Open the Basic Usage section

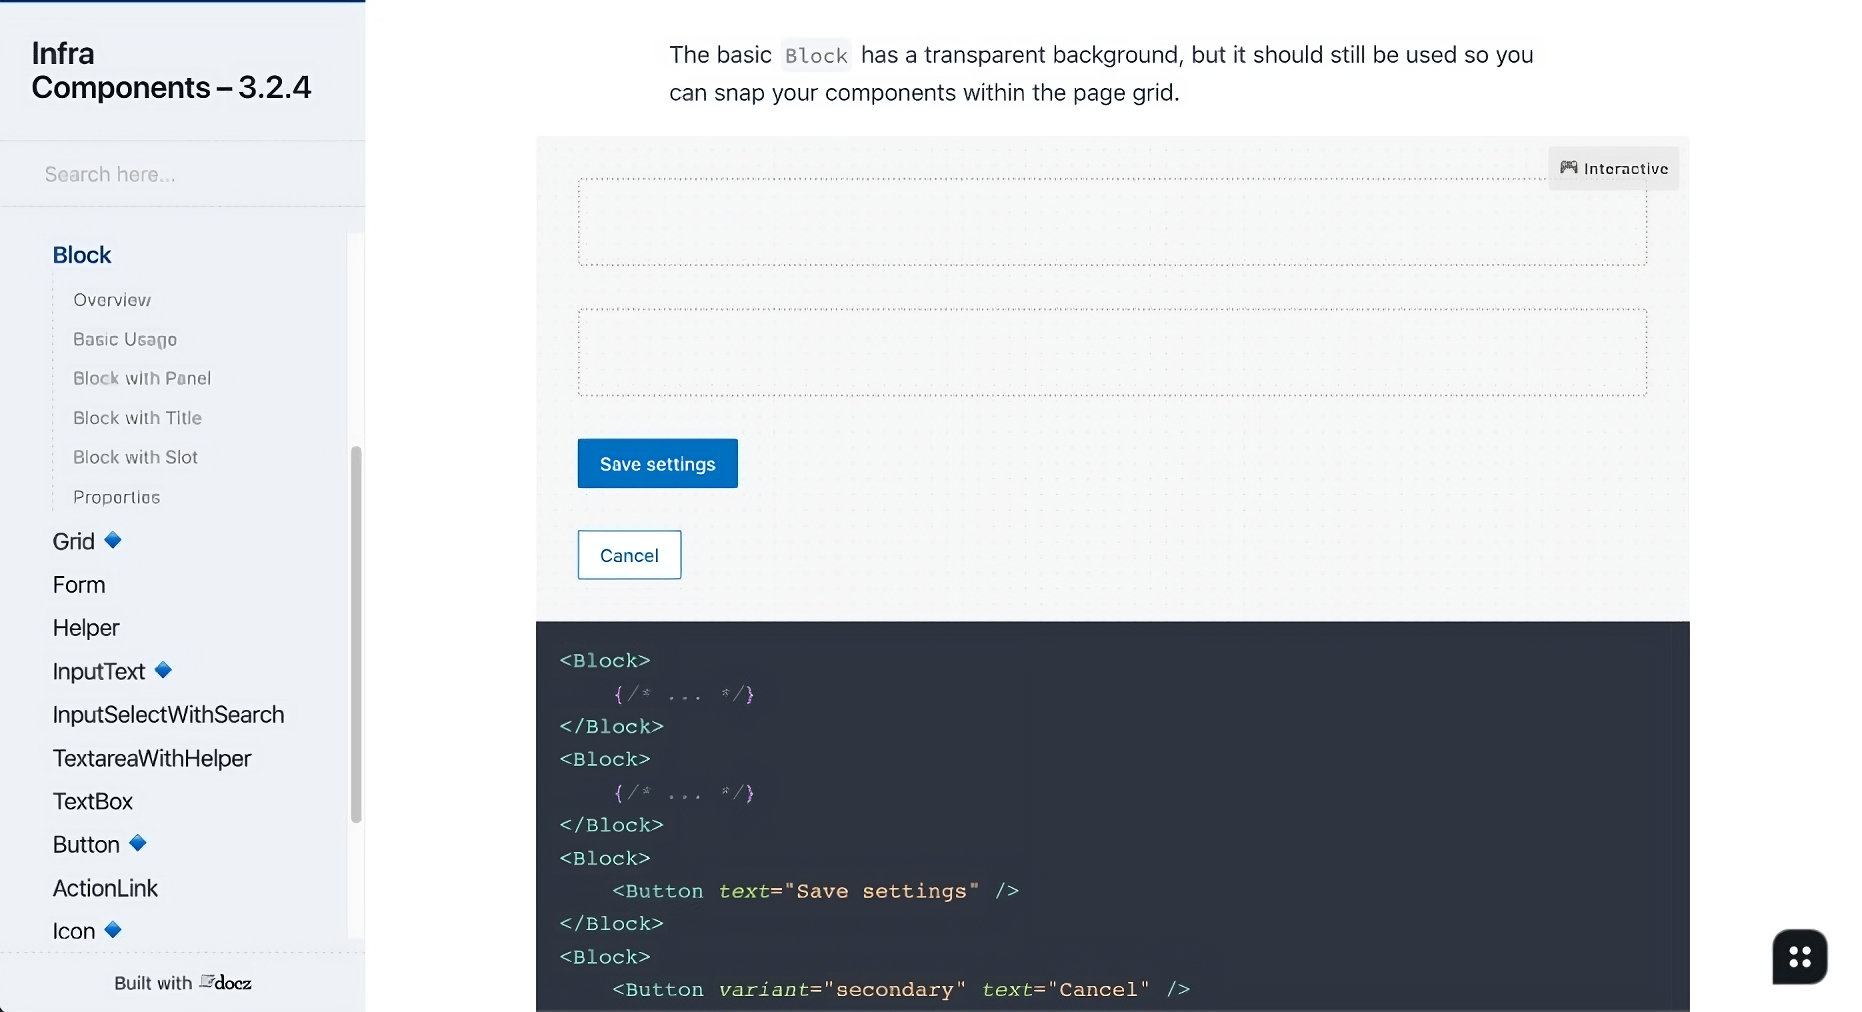tap(124, 339)
